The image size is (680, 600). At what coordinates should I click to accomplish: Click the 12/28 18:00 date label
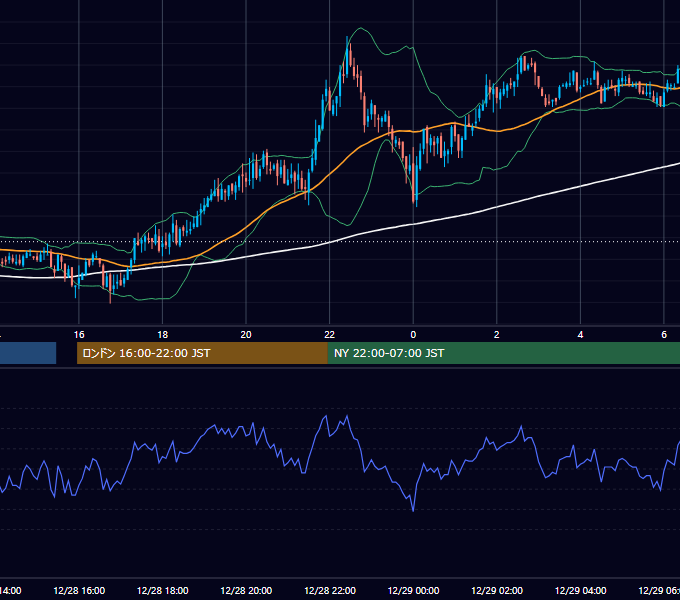click(x=163, y=590)
